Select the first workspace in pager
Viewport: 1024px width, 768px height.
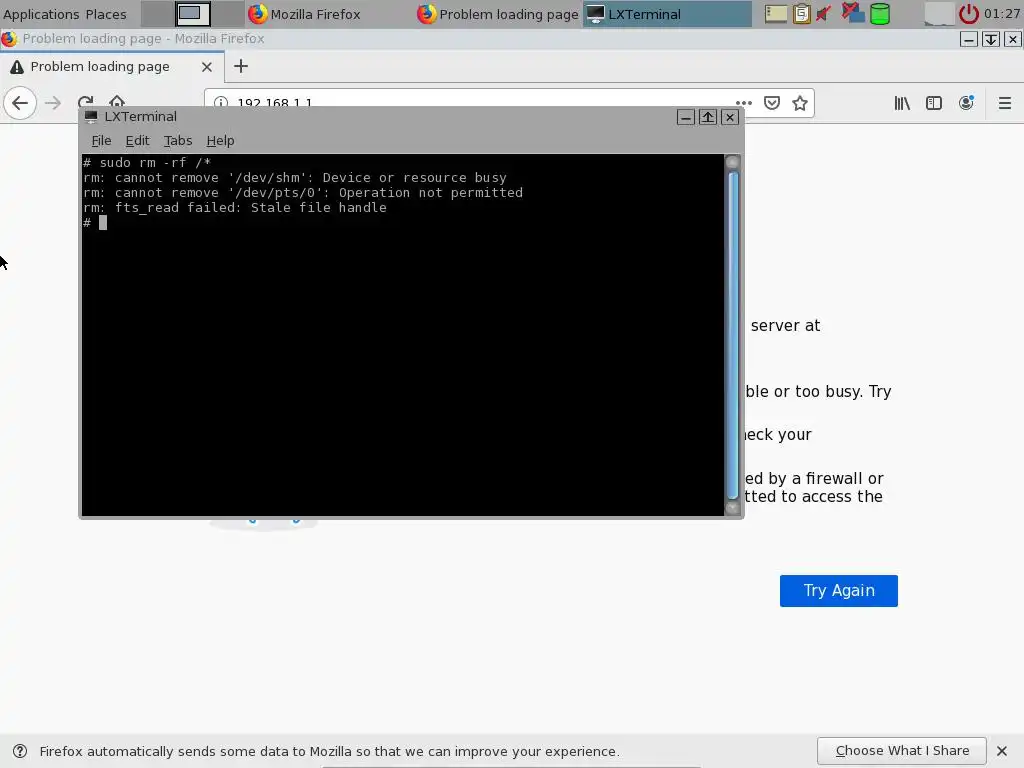click(157, 14)
